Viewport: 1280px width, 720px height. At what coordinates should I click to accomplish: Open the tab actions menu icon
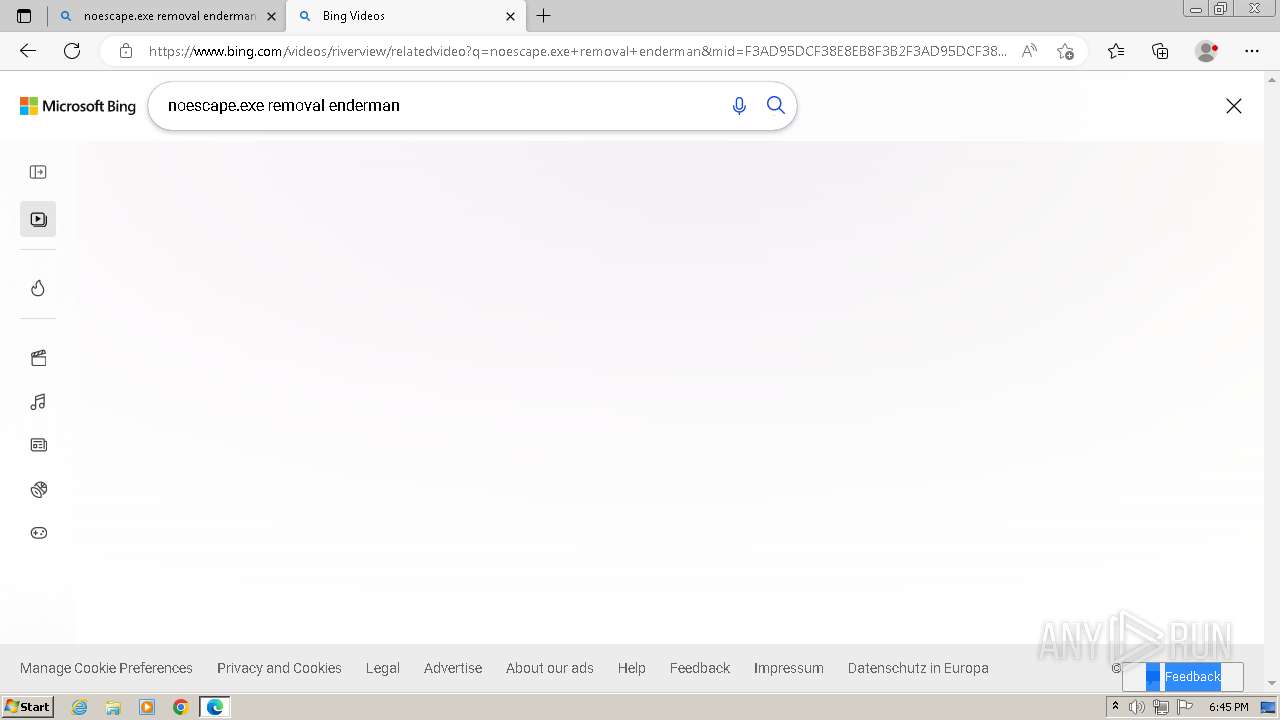pyautogui.click(x=24, y=16)
